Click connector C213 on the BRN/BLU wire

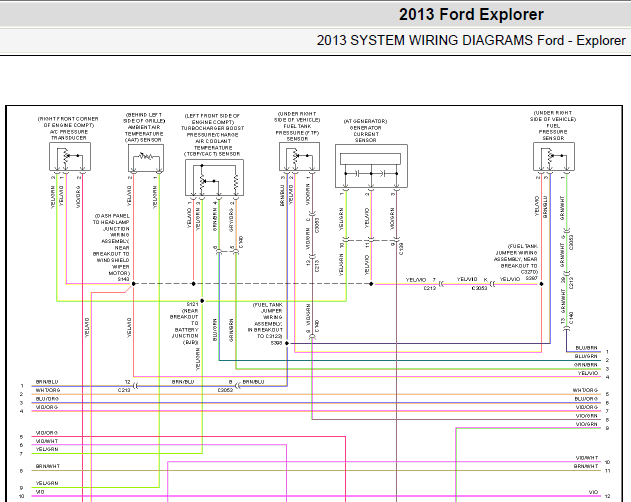pos(124,390)
